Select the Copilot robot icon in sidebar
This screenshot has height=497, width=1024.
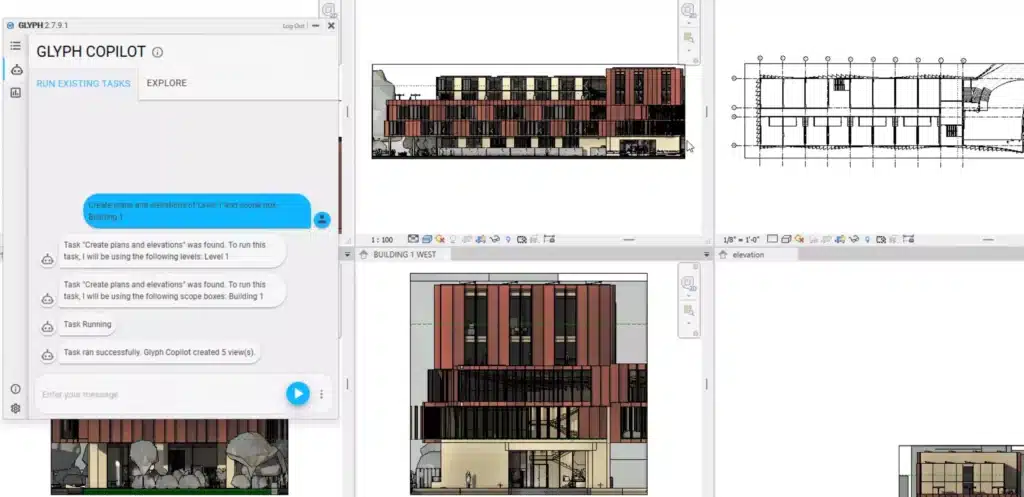(x=16, y=69)
